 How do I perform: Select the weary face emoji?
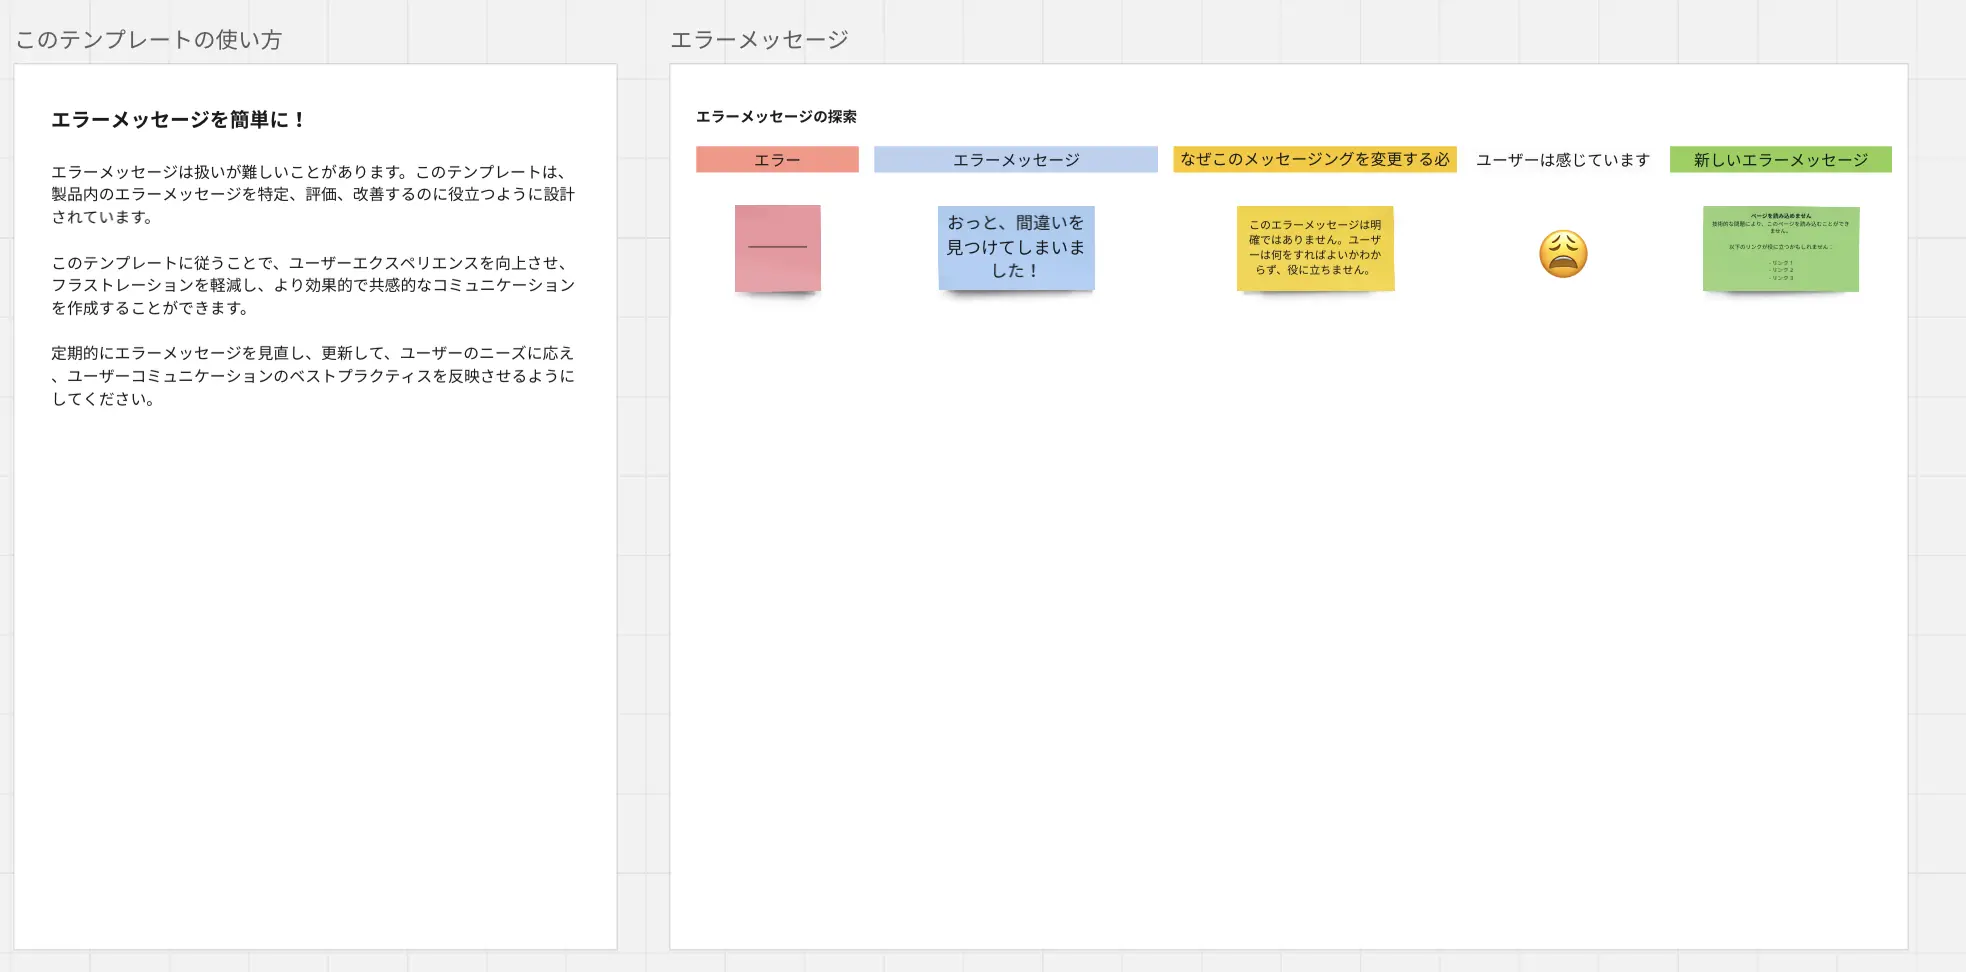[x=1563, y=254]
